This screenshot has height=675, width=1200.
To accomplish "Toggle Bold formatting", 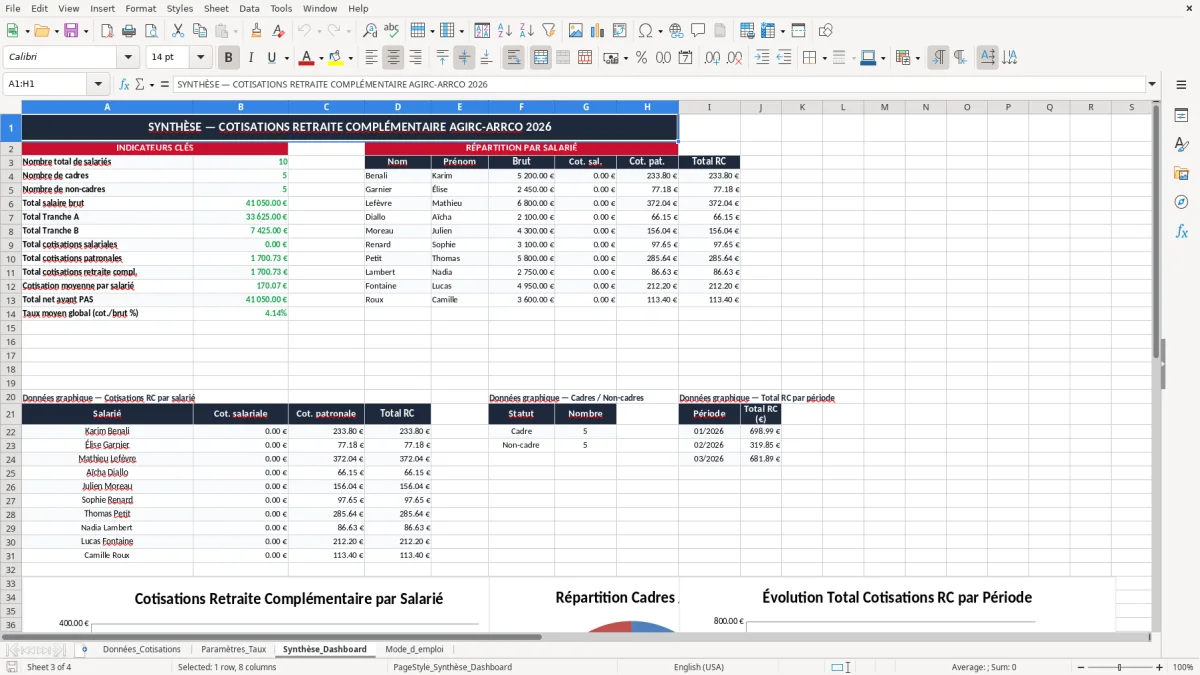I will pos(228,58).
